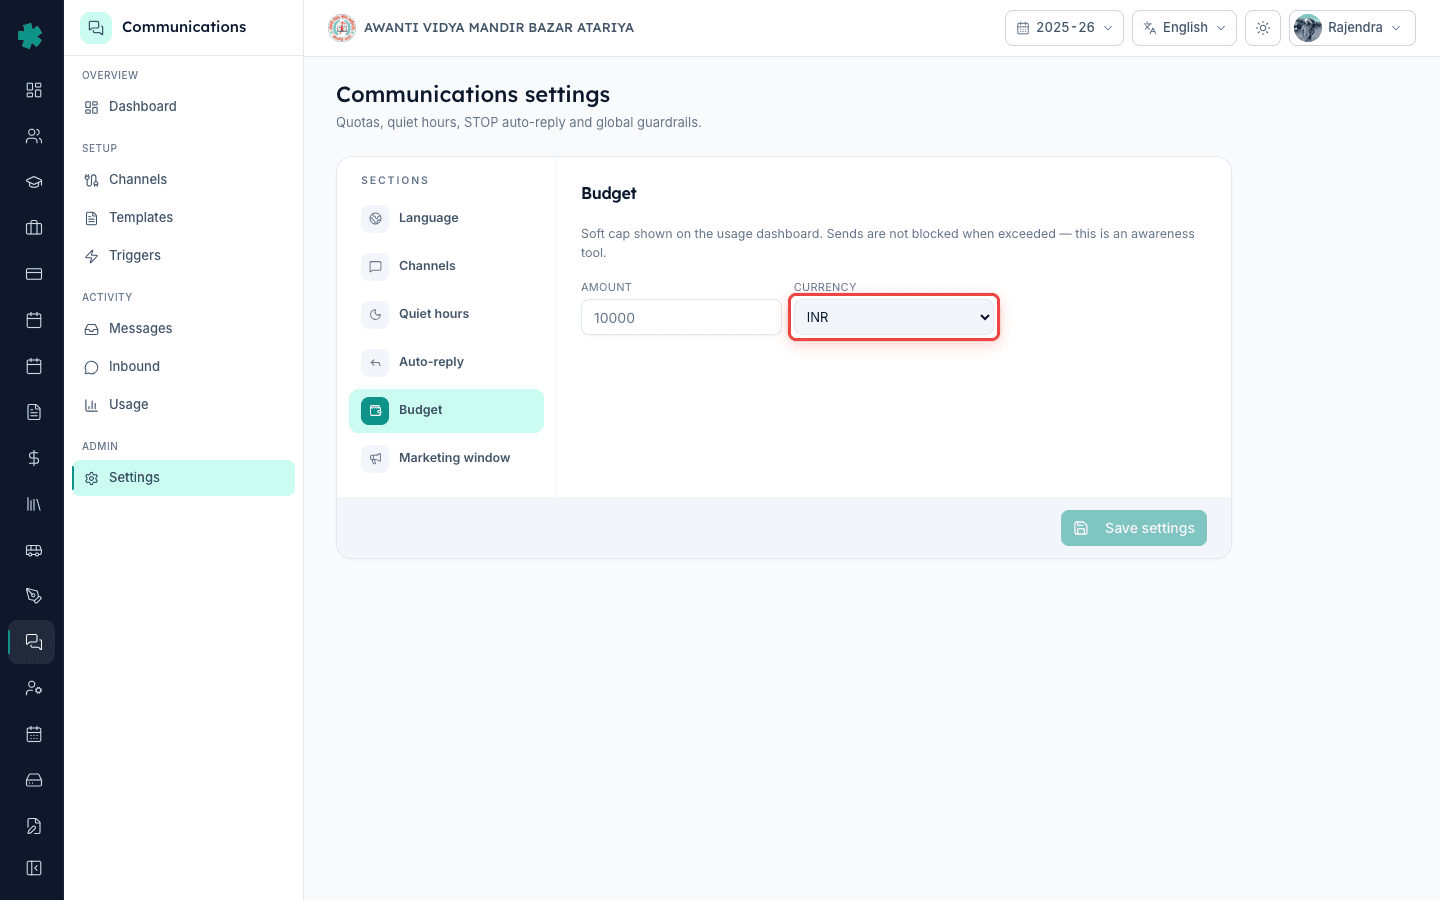Go to Dashboard in the sidebar

coord(184,107)
